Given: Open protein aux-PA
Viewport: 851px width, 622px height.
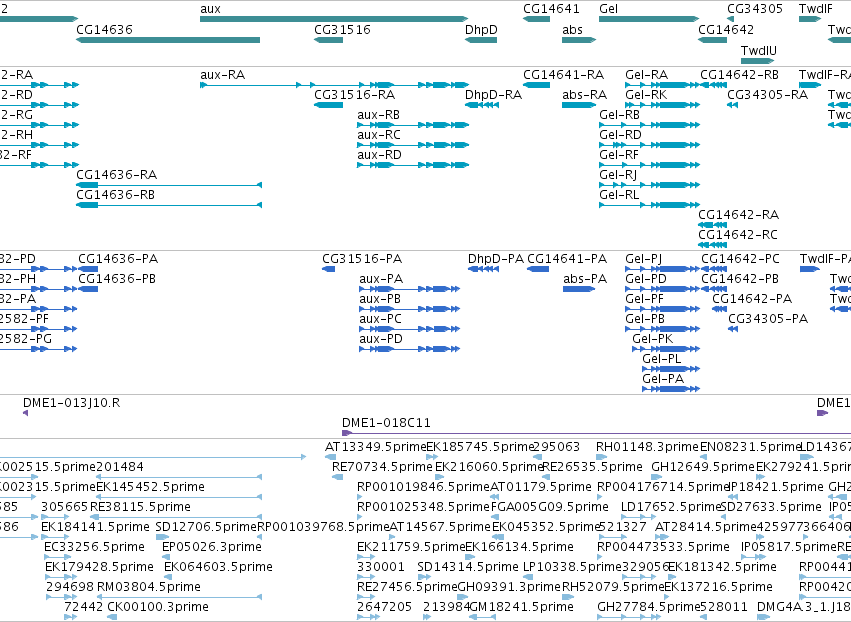Looking at the screenshot, I should [381, 279].
